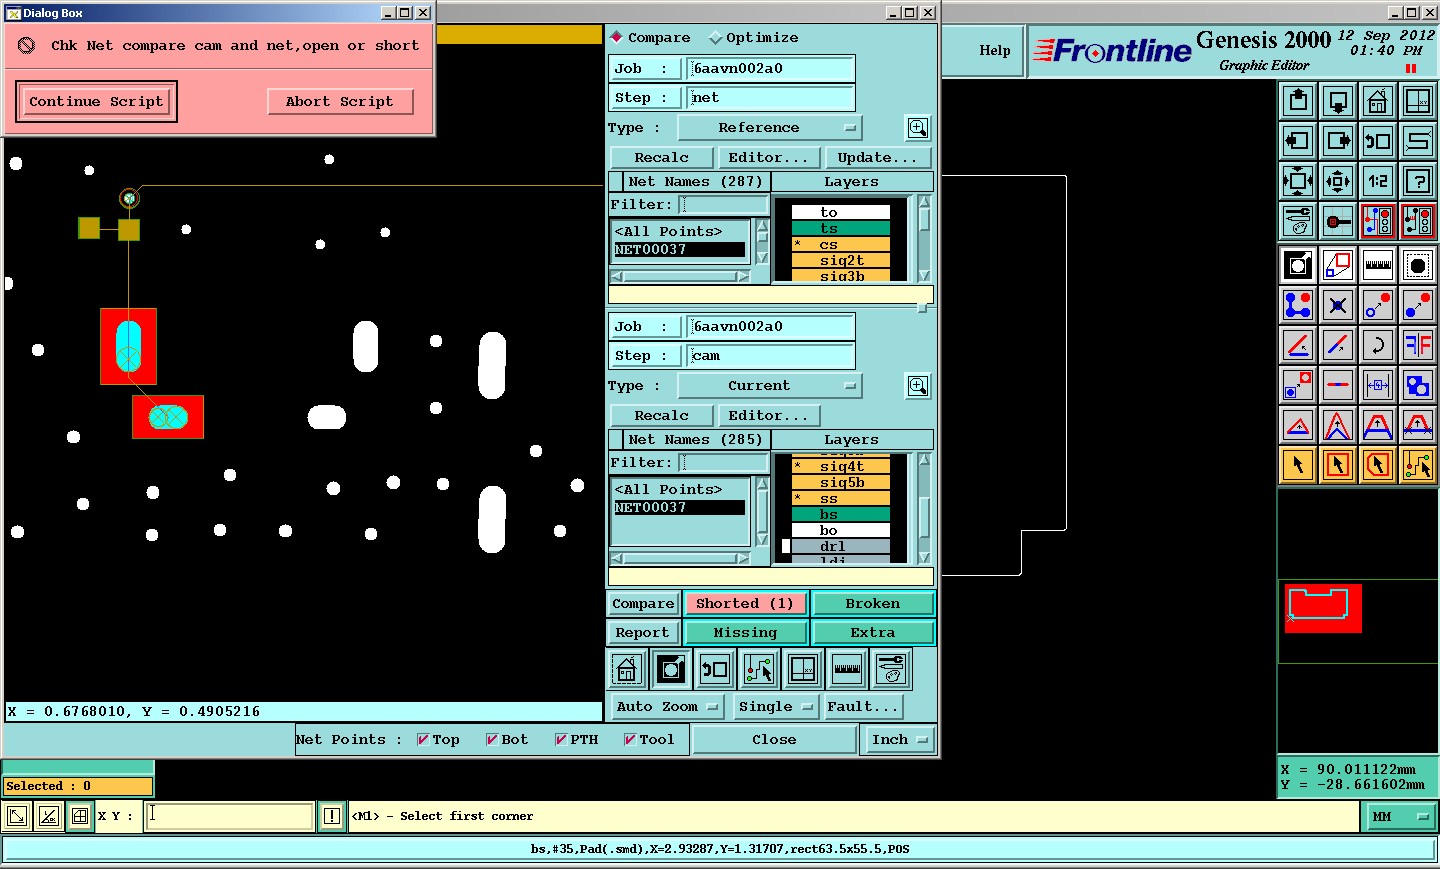Click Abort Script in Dialog Box
Screen dimensions: 1440x869
coord(340,101)
